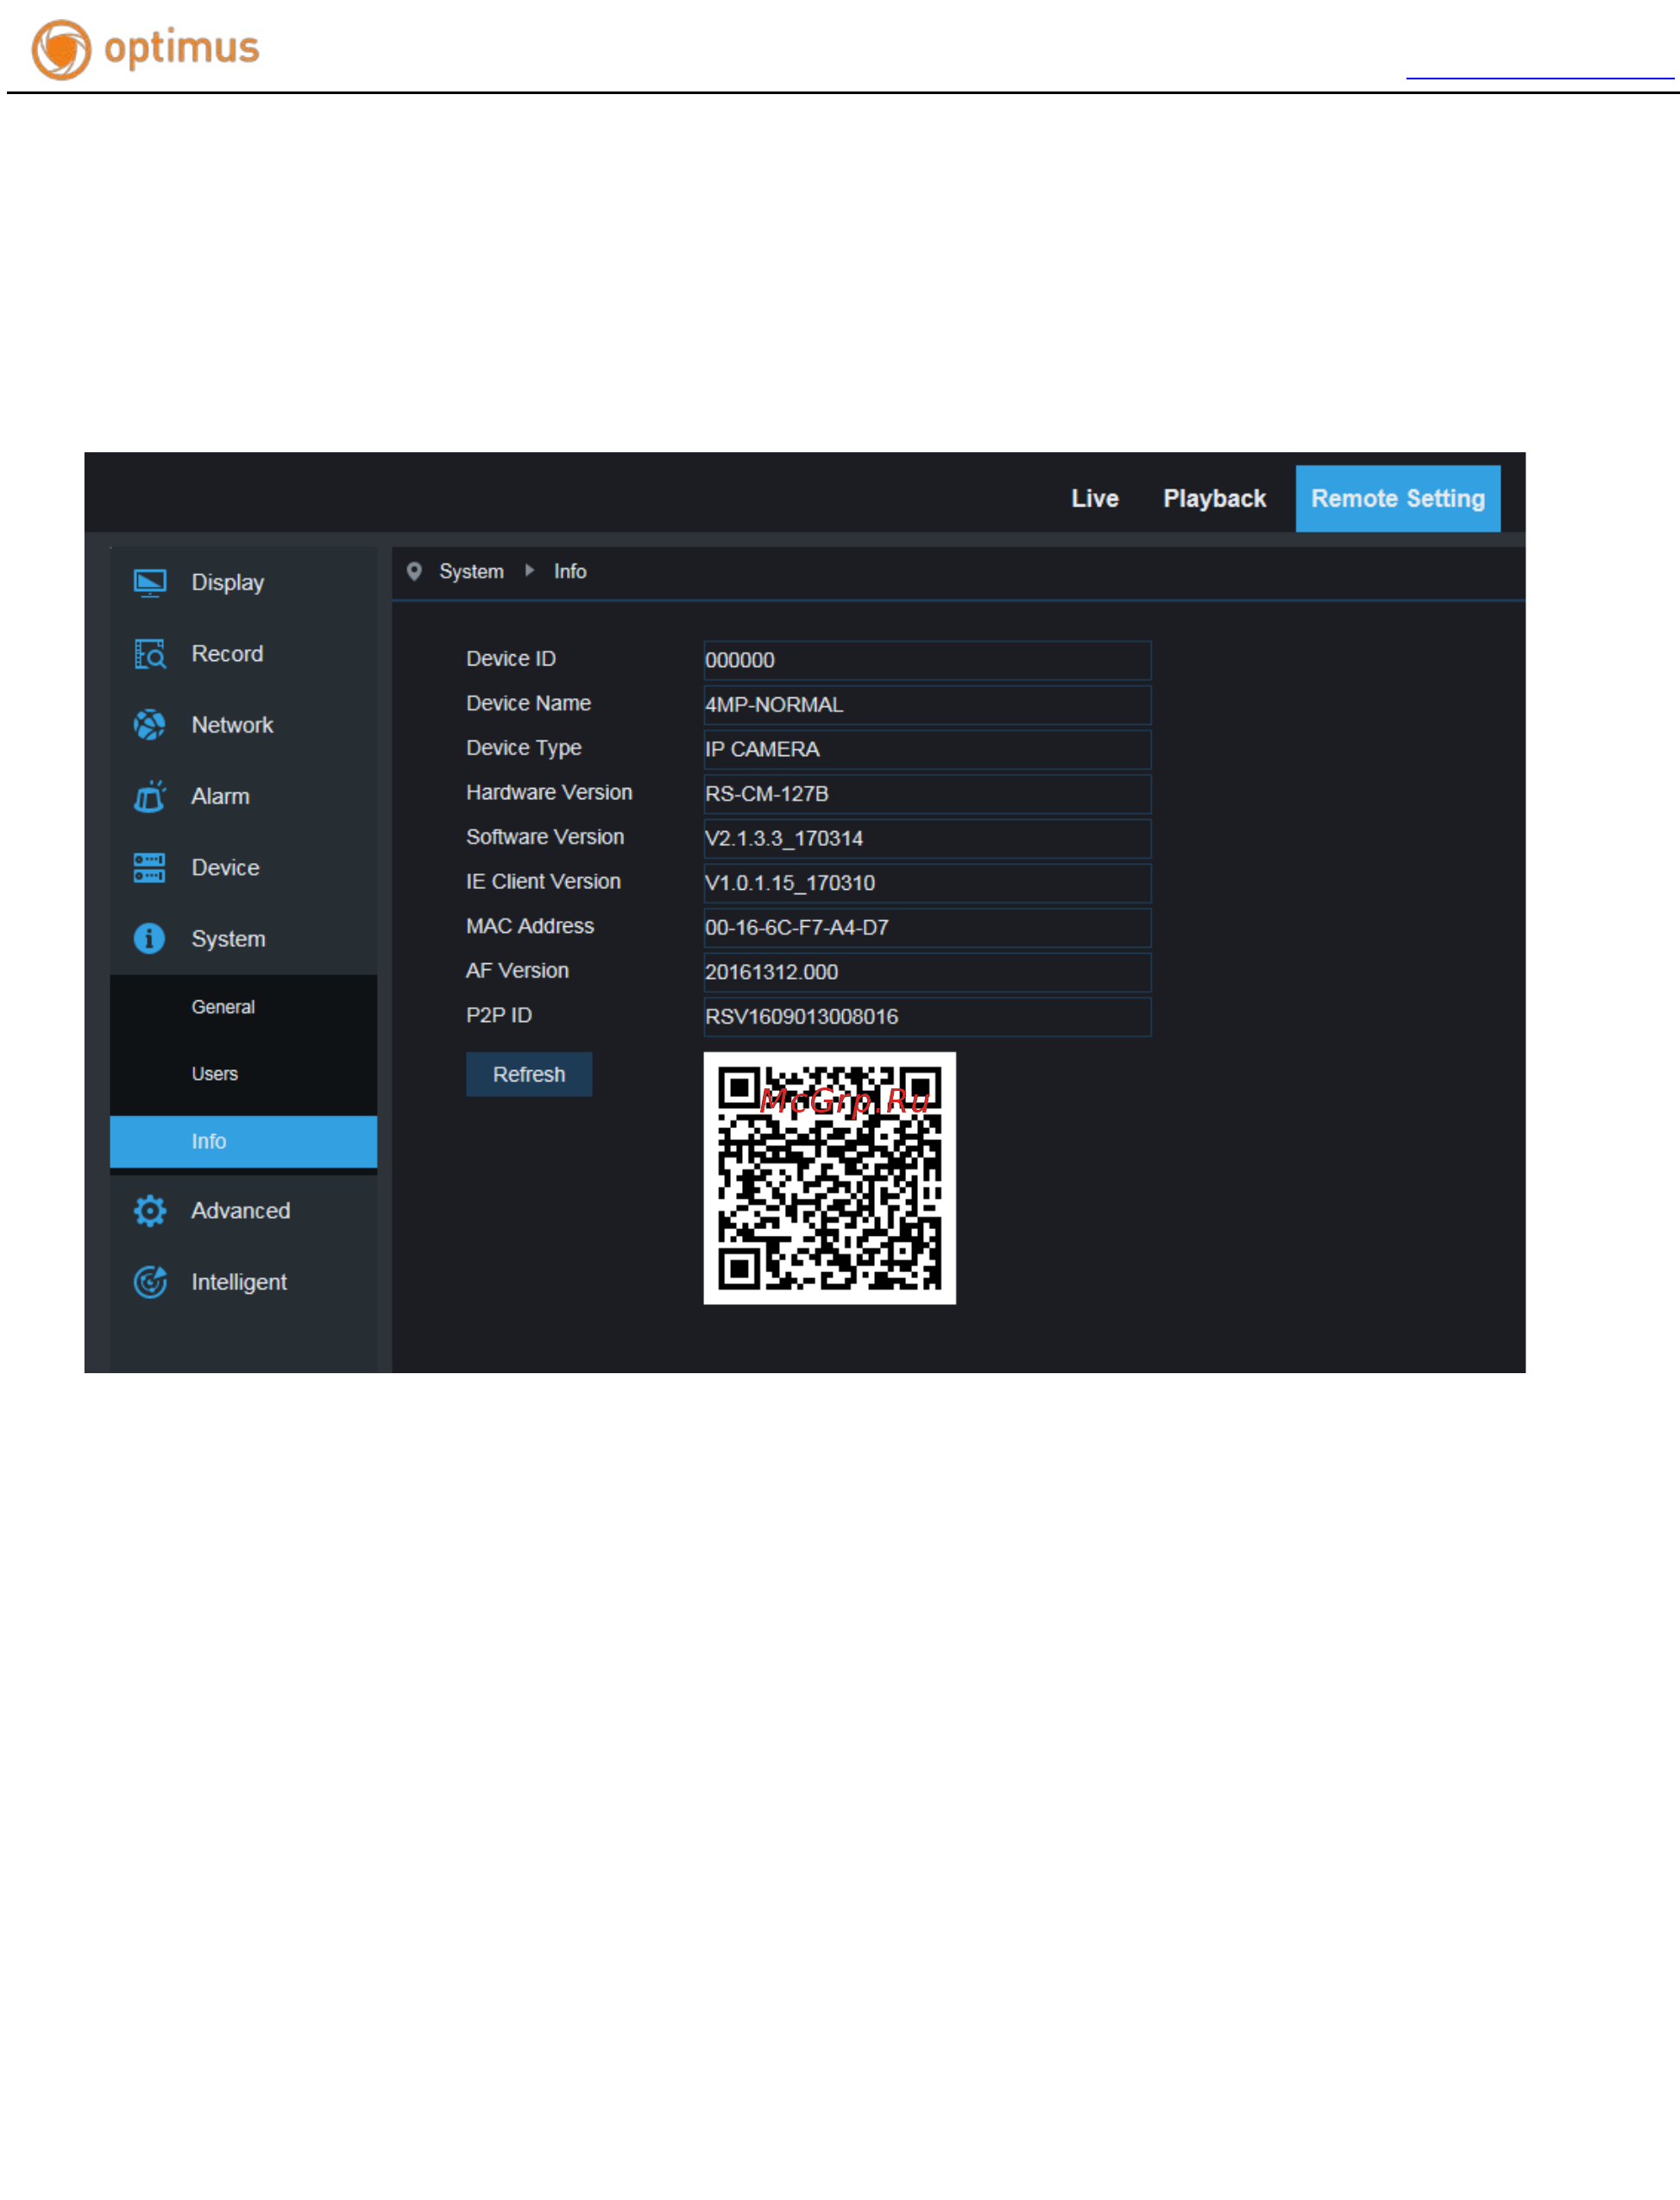Click the Software Version field V2.1.3.3_170314
This screenshot has width=1680, height=2200.
coord(927,838)
